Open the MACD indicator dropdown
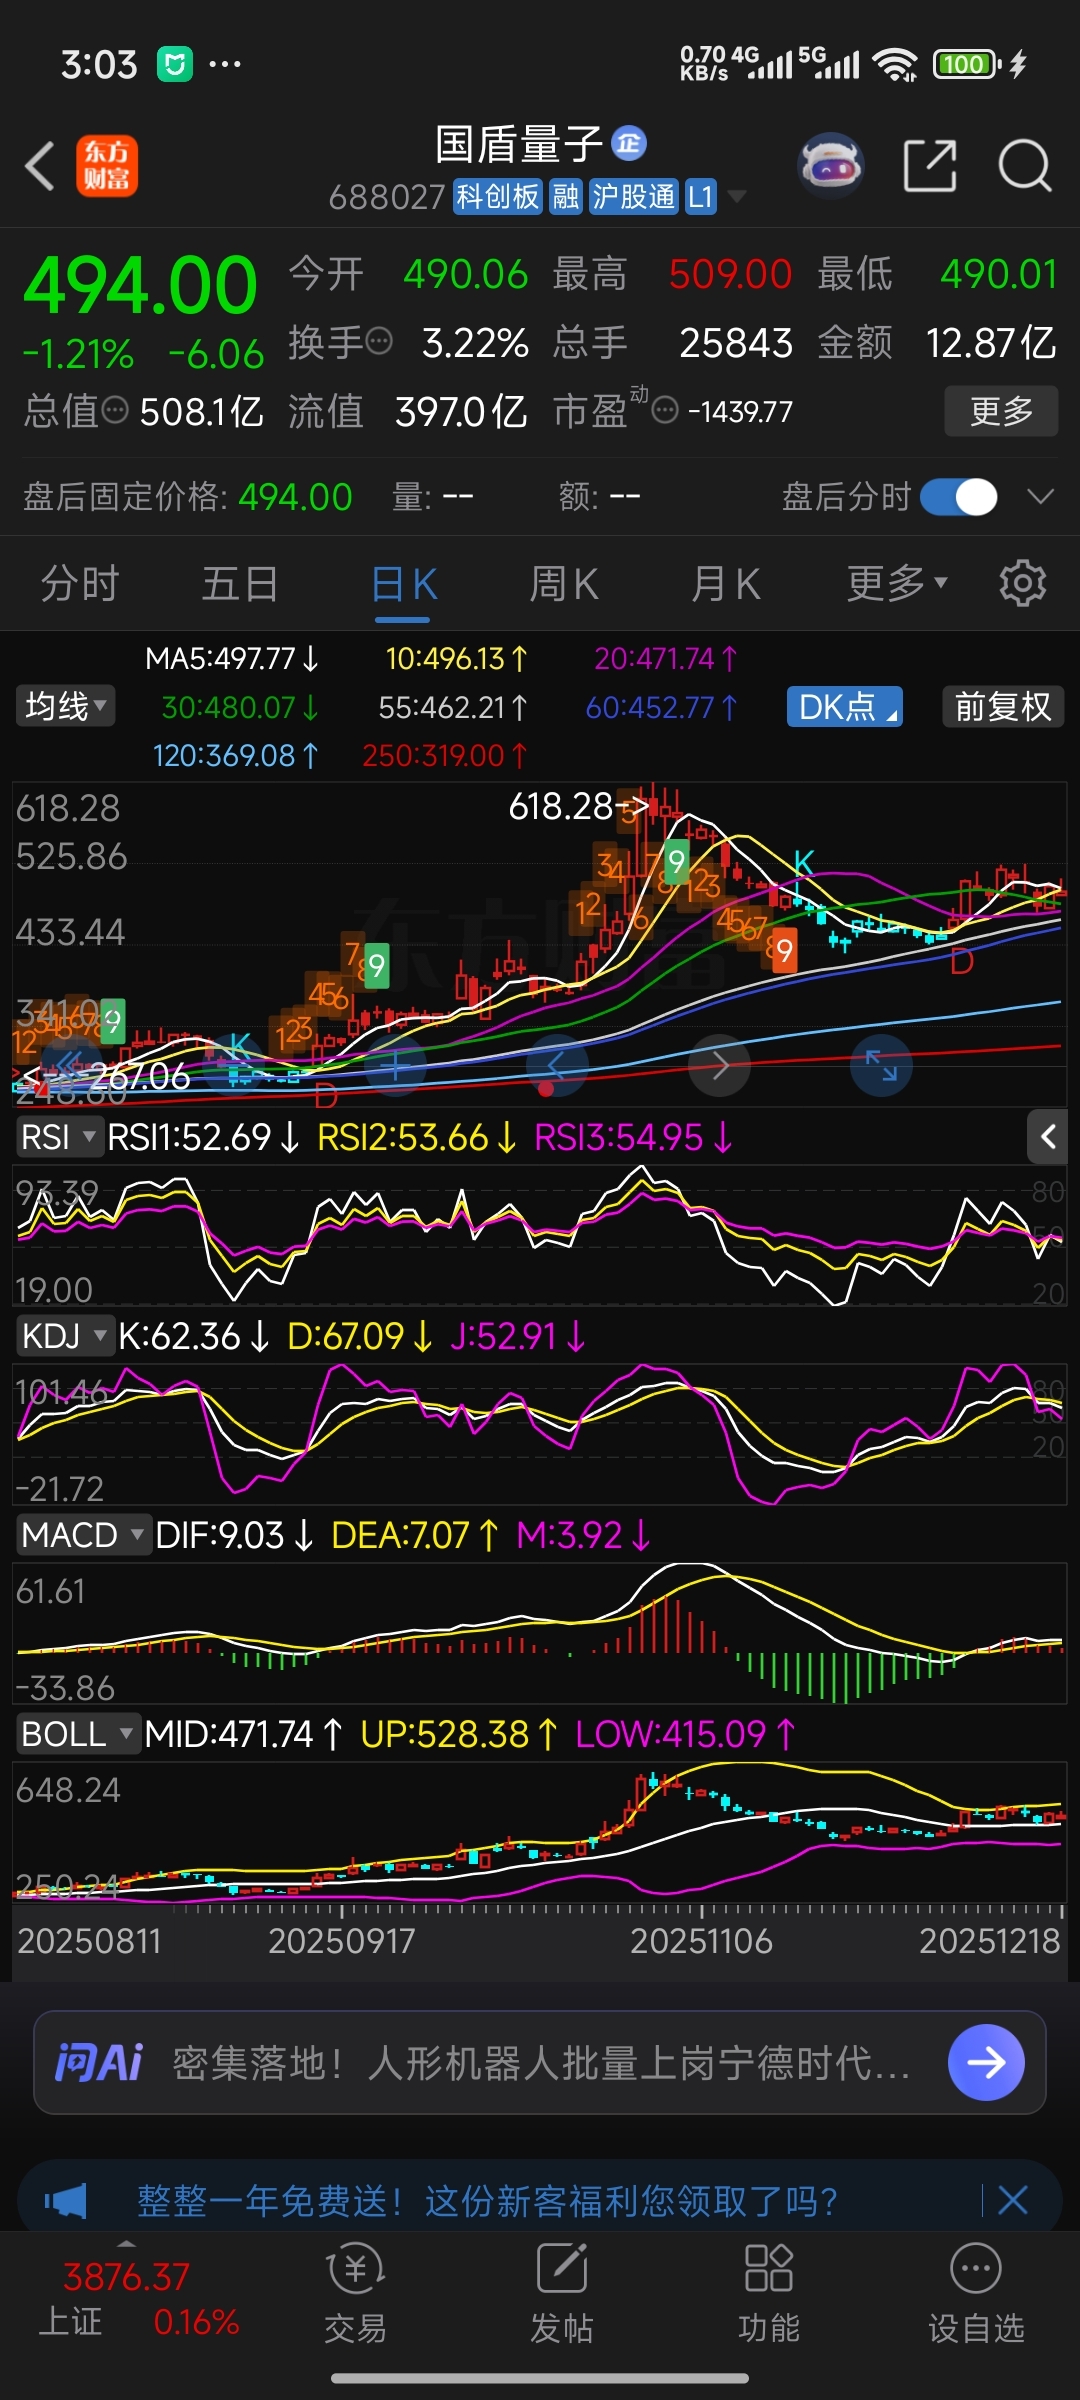Screen dimensions: 1080x2400 (83, 1534)
